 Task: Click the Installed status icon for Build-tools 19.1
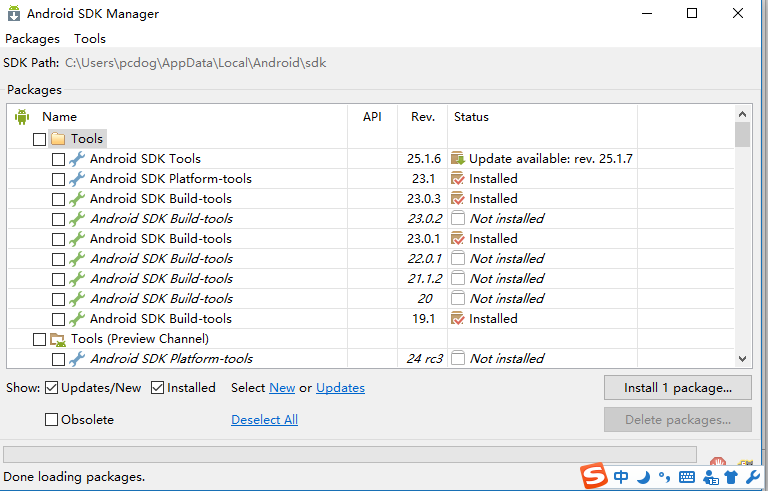[457, 319]
